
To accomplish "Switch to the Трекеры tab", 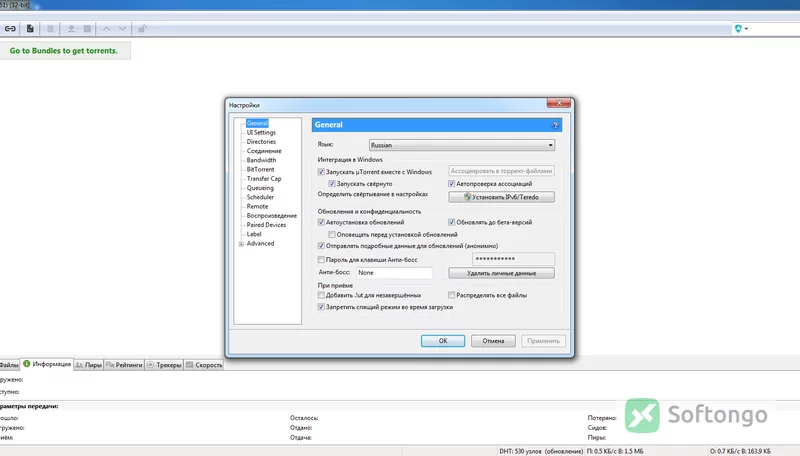I will coord(164,365).
